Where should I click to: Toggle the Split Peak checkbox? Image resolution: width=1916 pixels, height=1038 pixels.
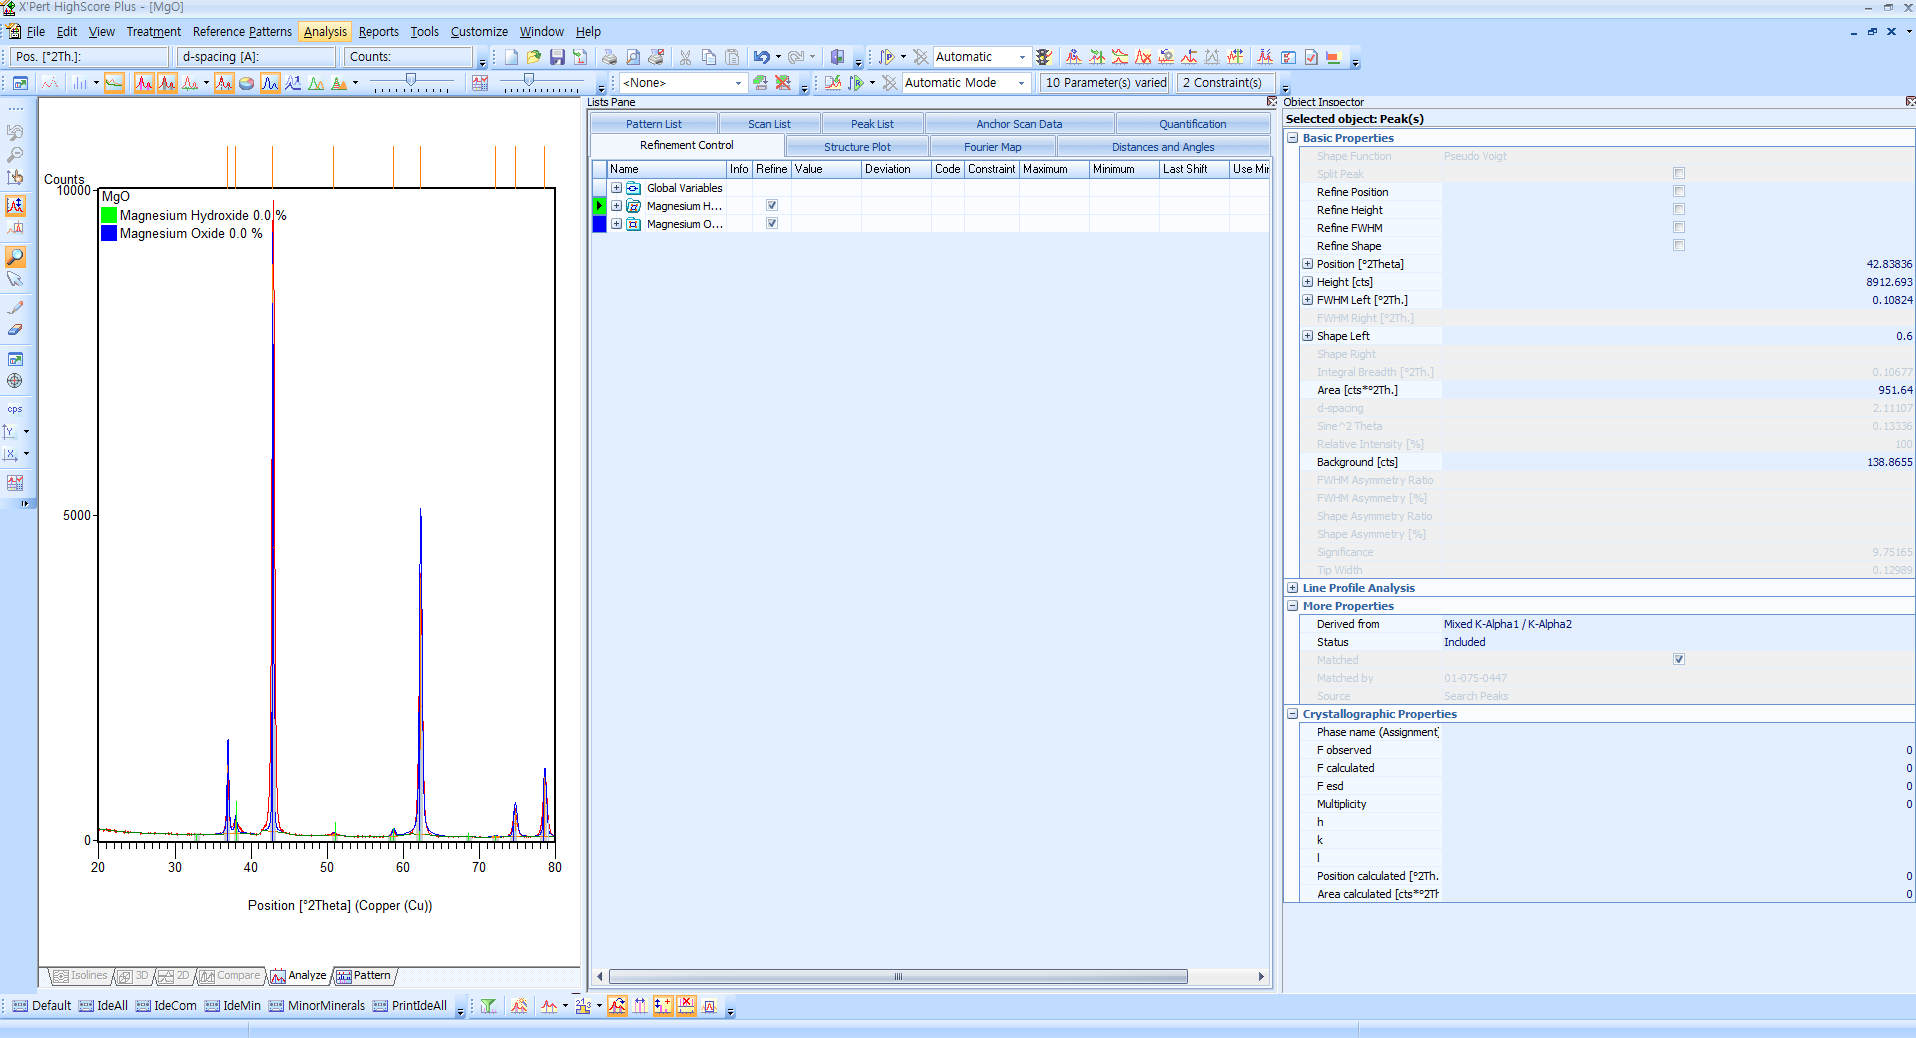1679,174
